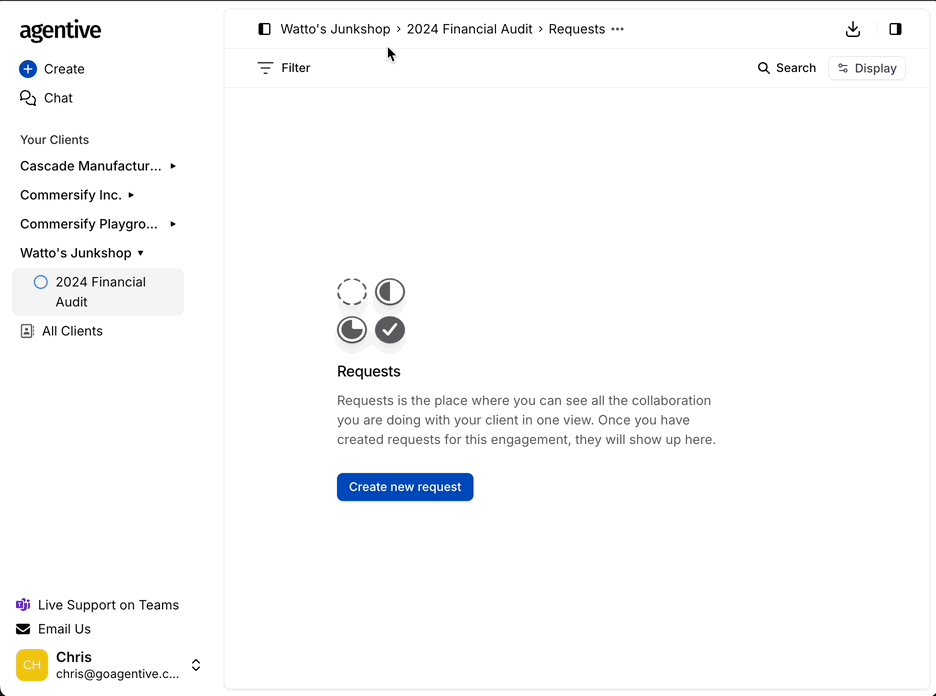Image resolution: width=936 pixels, height=696 pixels.
Task: Open the Display settings button
Action: click(x=866, y=68)
